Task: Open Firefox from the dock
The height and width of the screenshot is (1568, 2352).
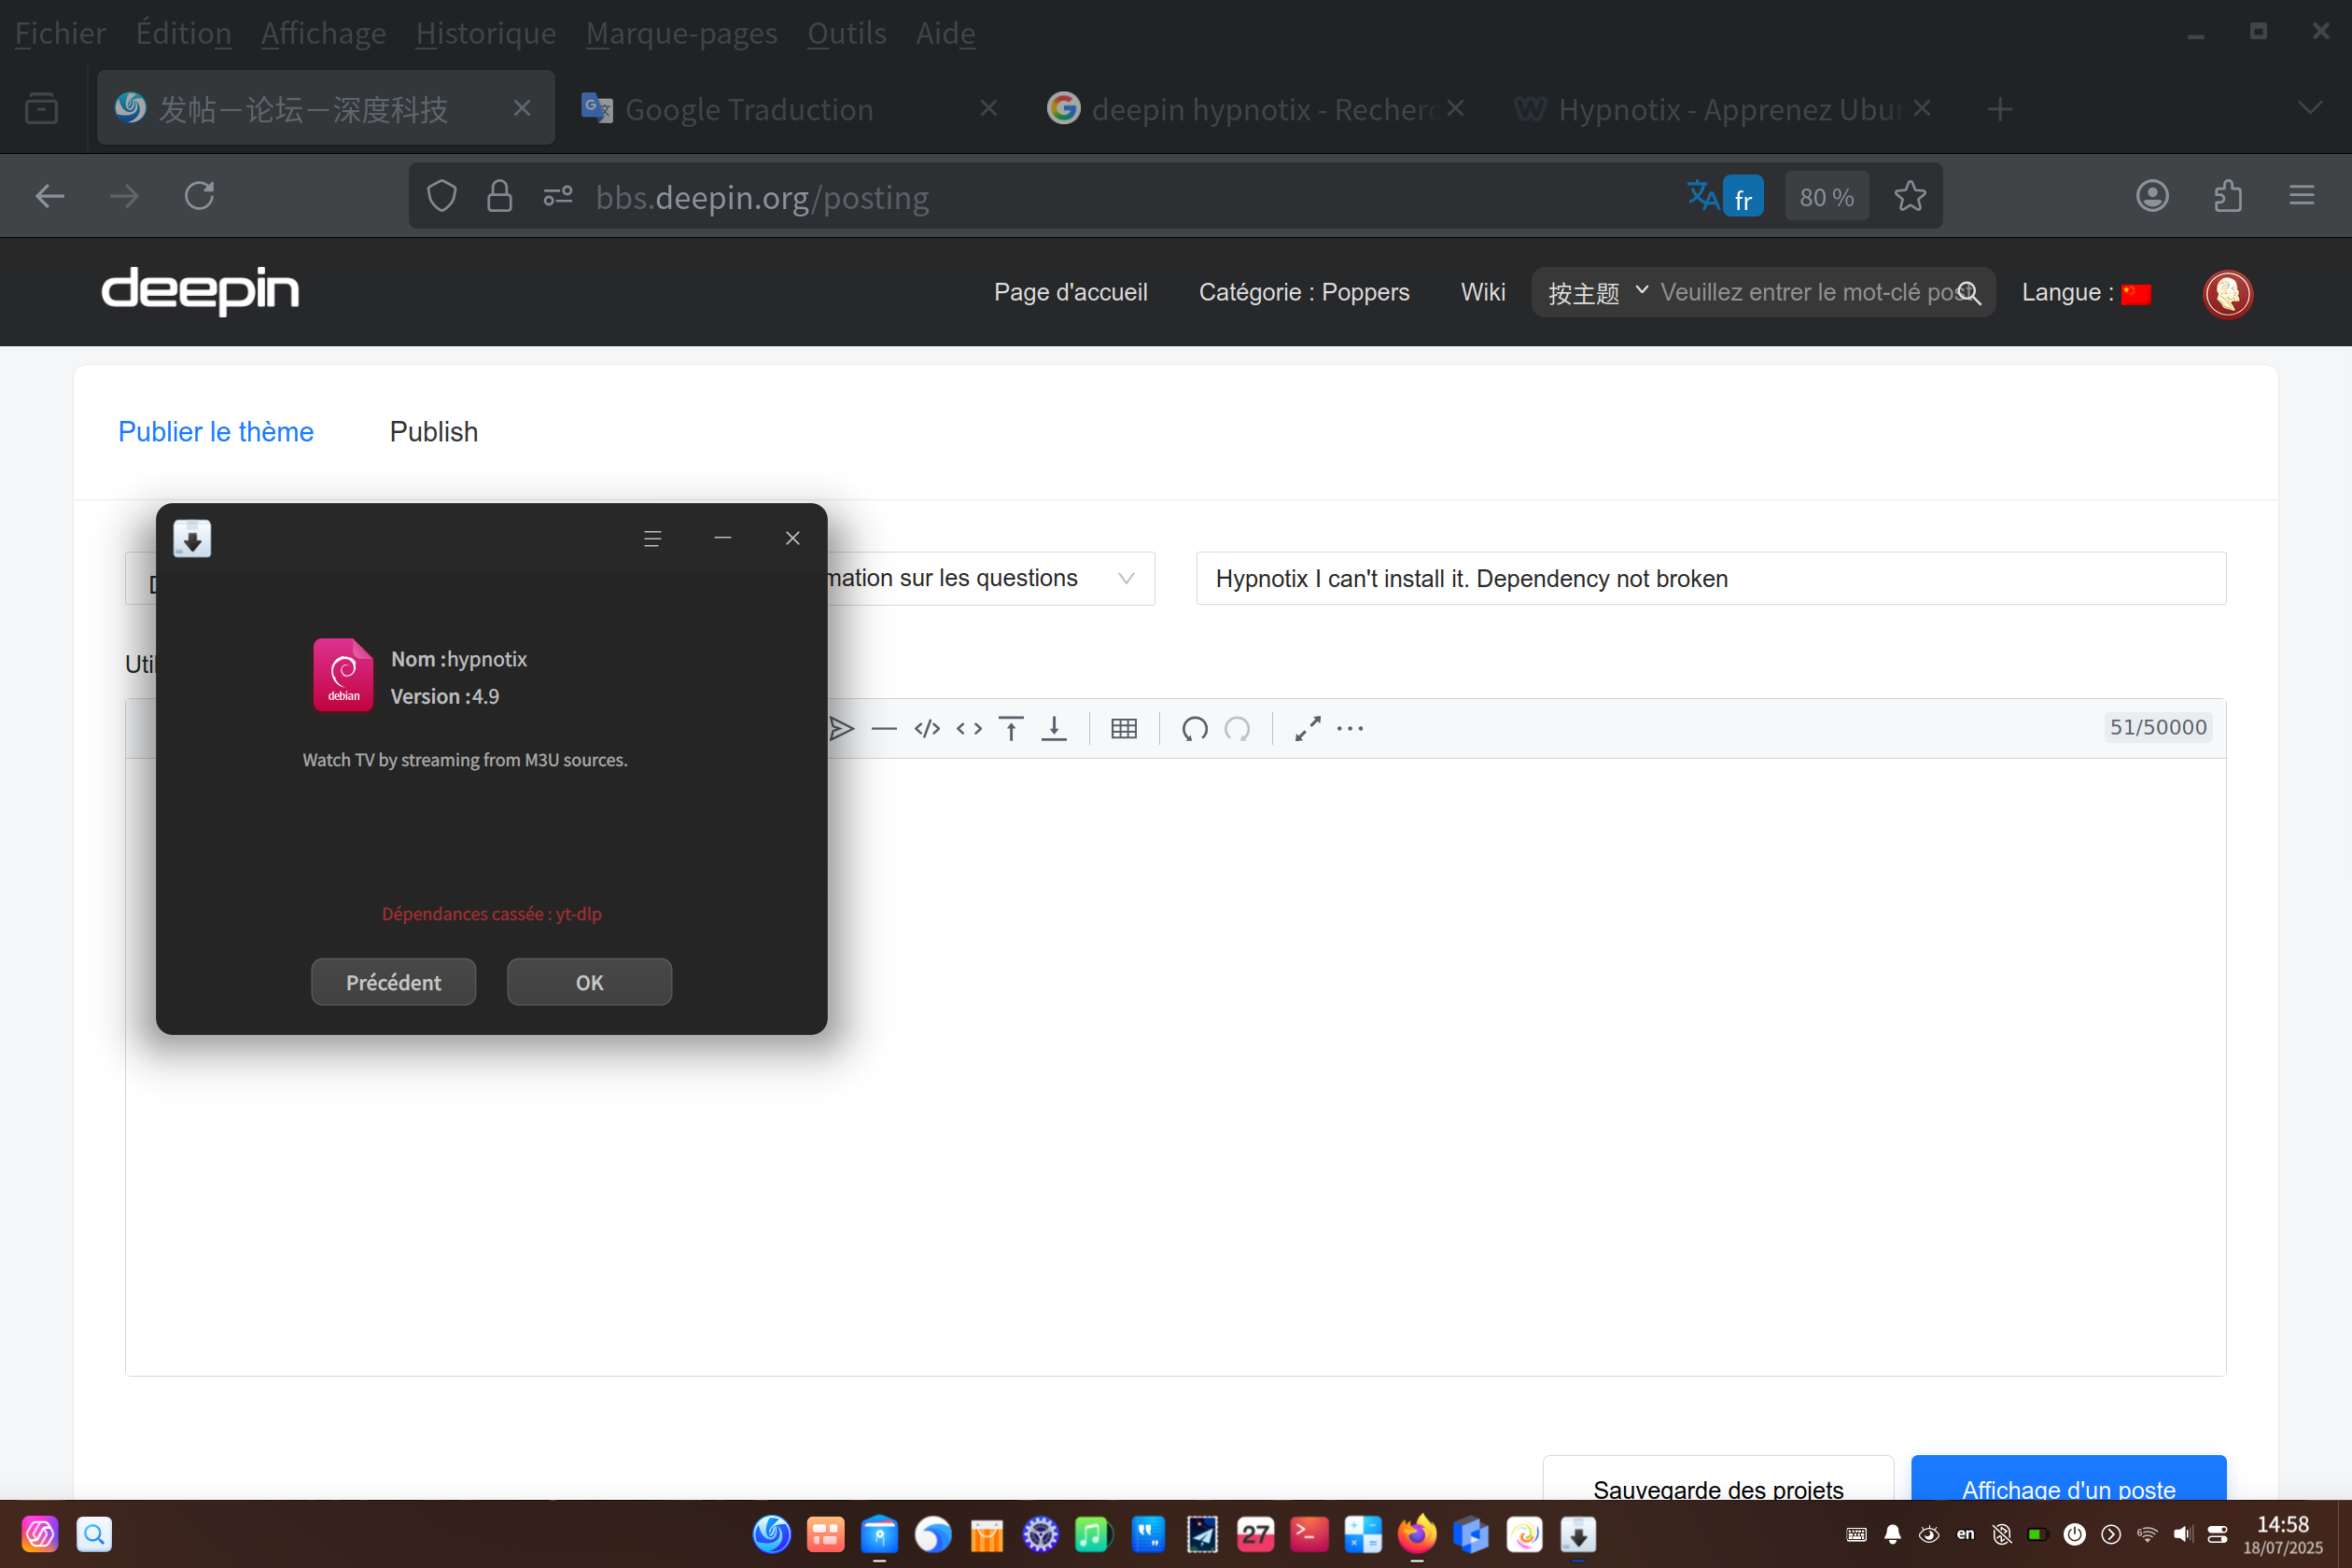Action: click(x=1417, y=1534)
